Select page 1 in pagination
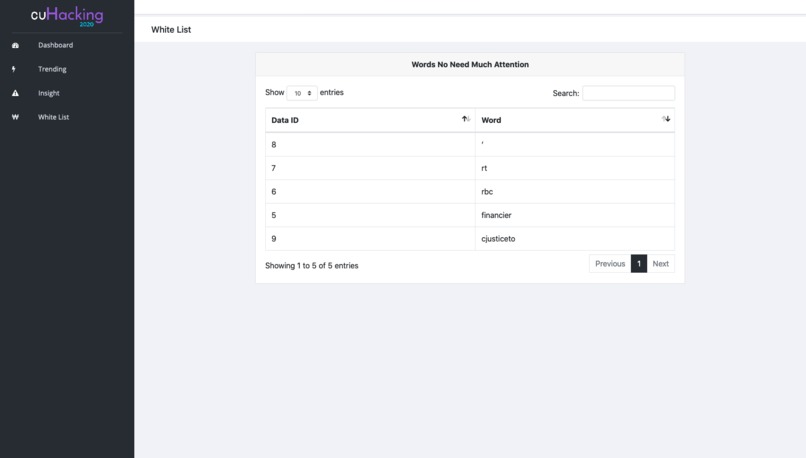The height and width of the screenshot is (458, 806). (639, 264)
